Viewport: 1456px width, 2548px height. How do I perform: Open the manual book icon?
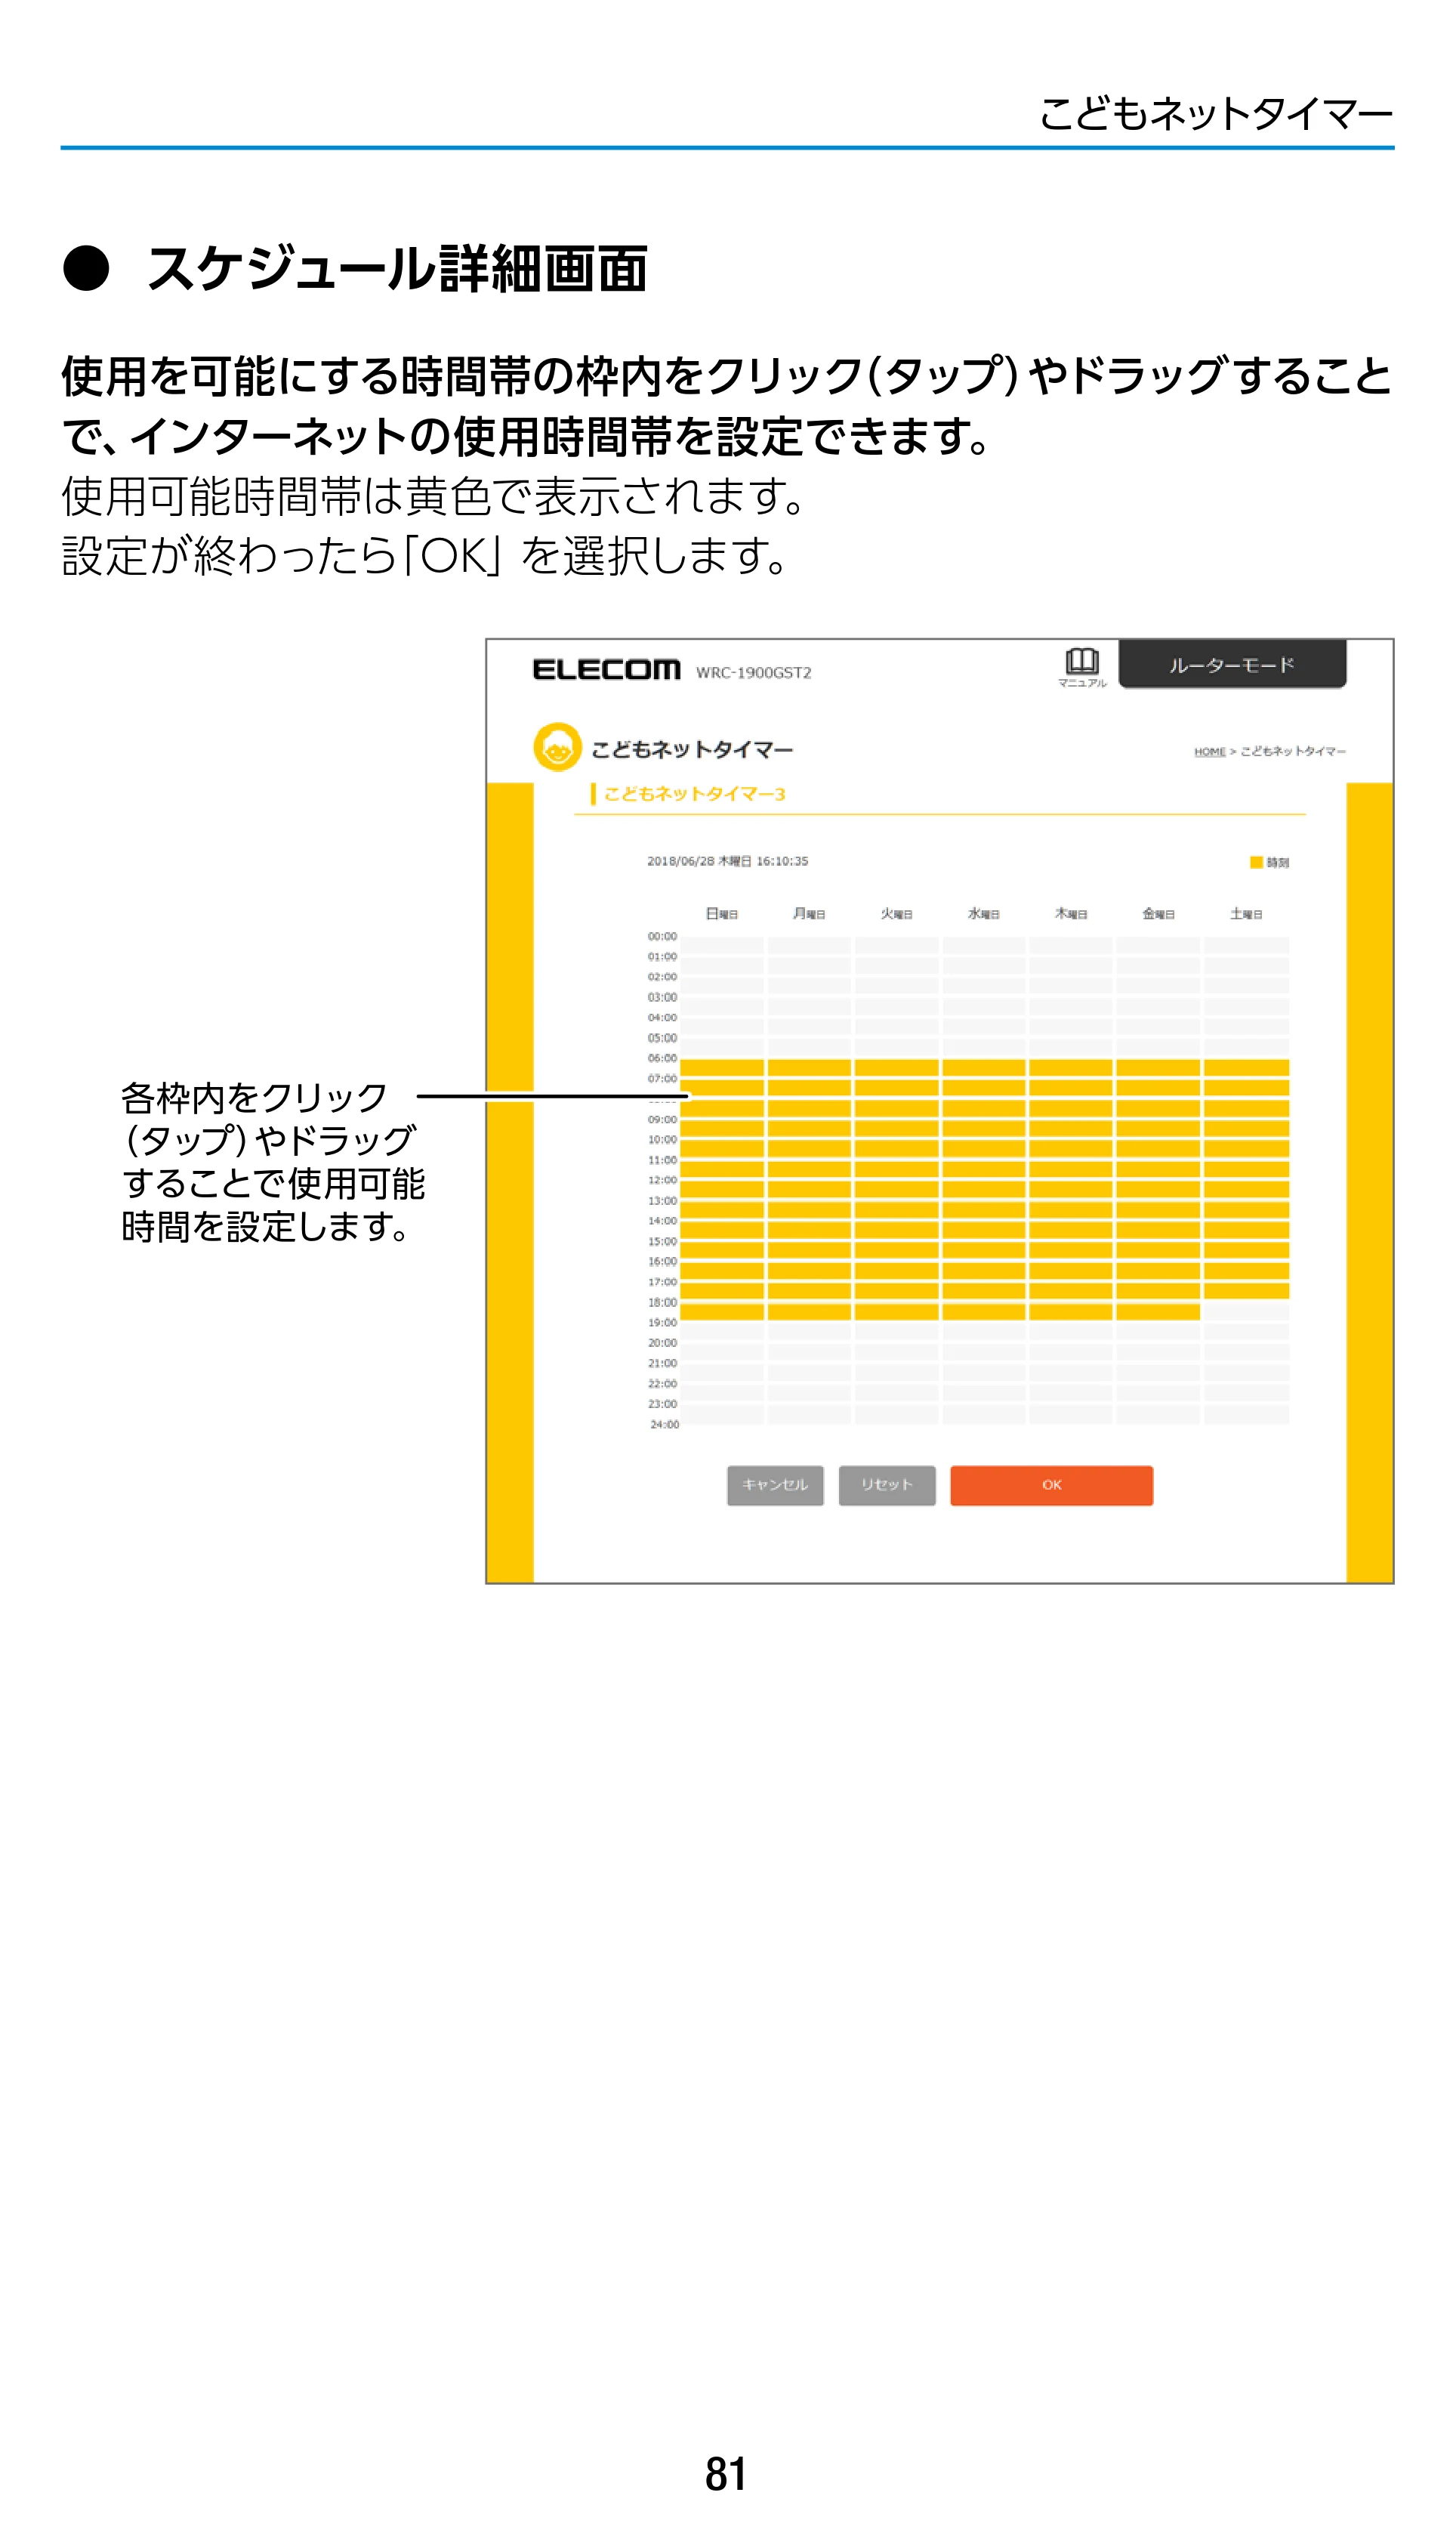(1082, 662)
